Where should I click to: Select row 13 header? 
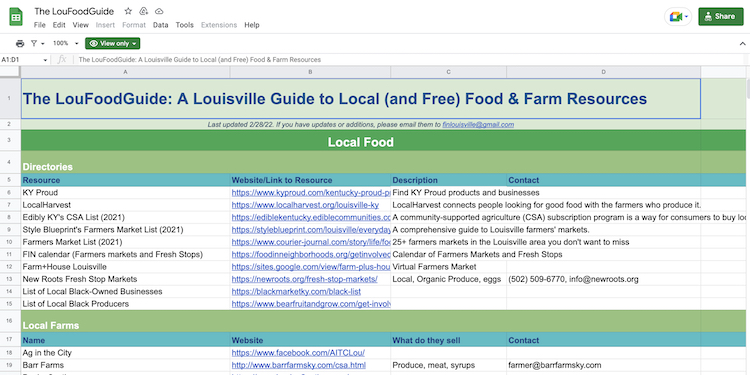click(10, 279)
